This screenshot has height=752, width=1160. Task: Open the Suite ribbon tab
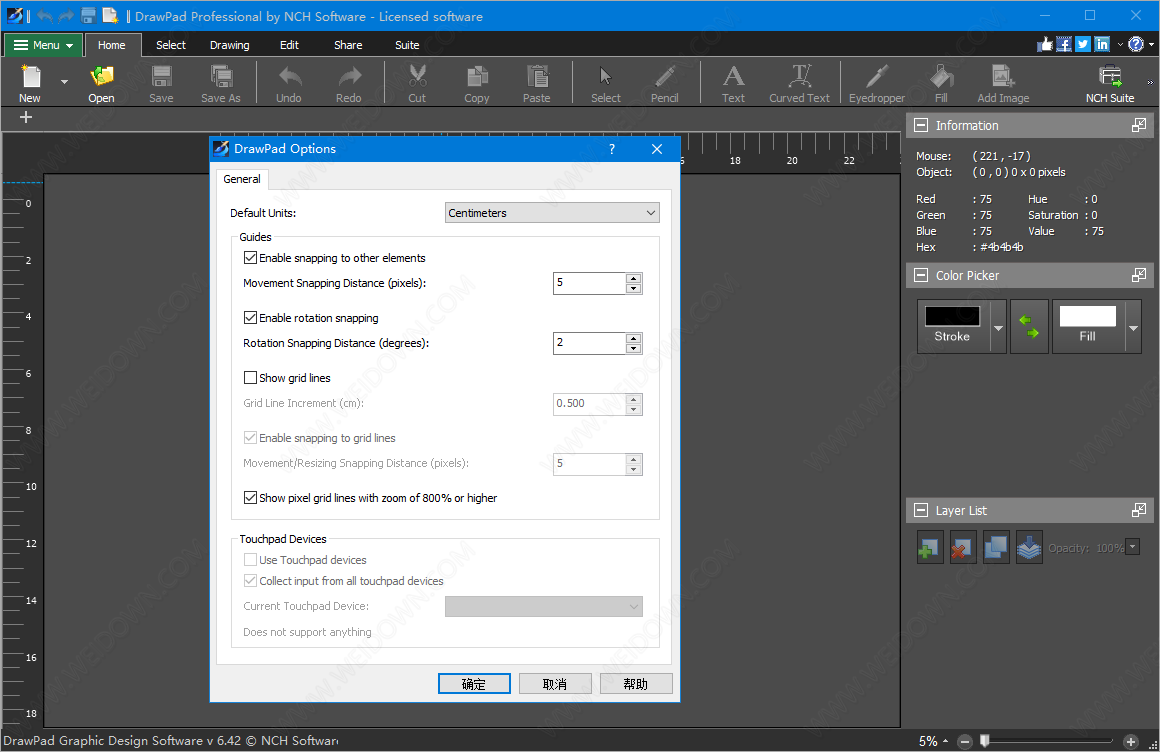click(x=407, y=45)
